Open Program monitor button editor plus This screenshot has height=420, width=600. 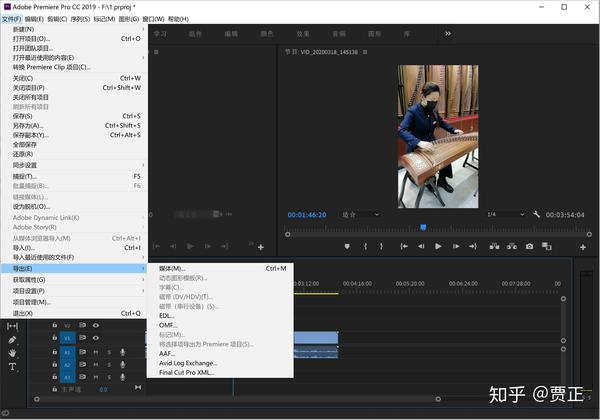click(583, 247)
